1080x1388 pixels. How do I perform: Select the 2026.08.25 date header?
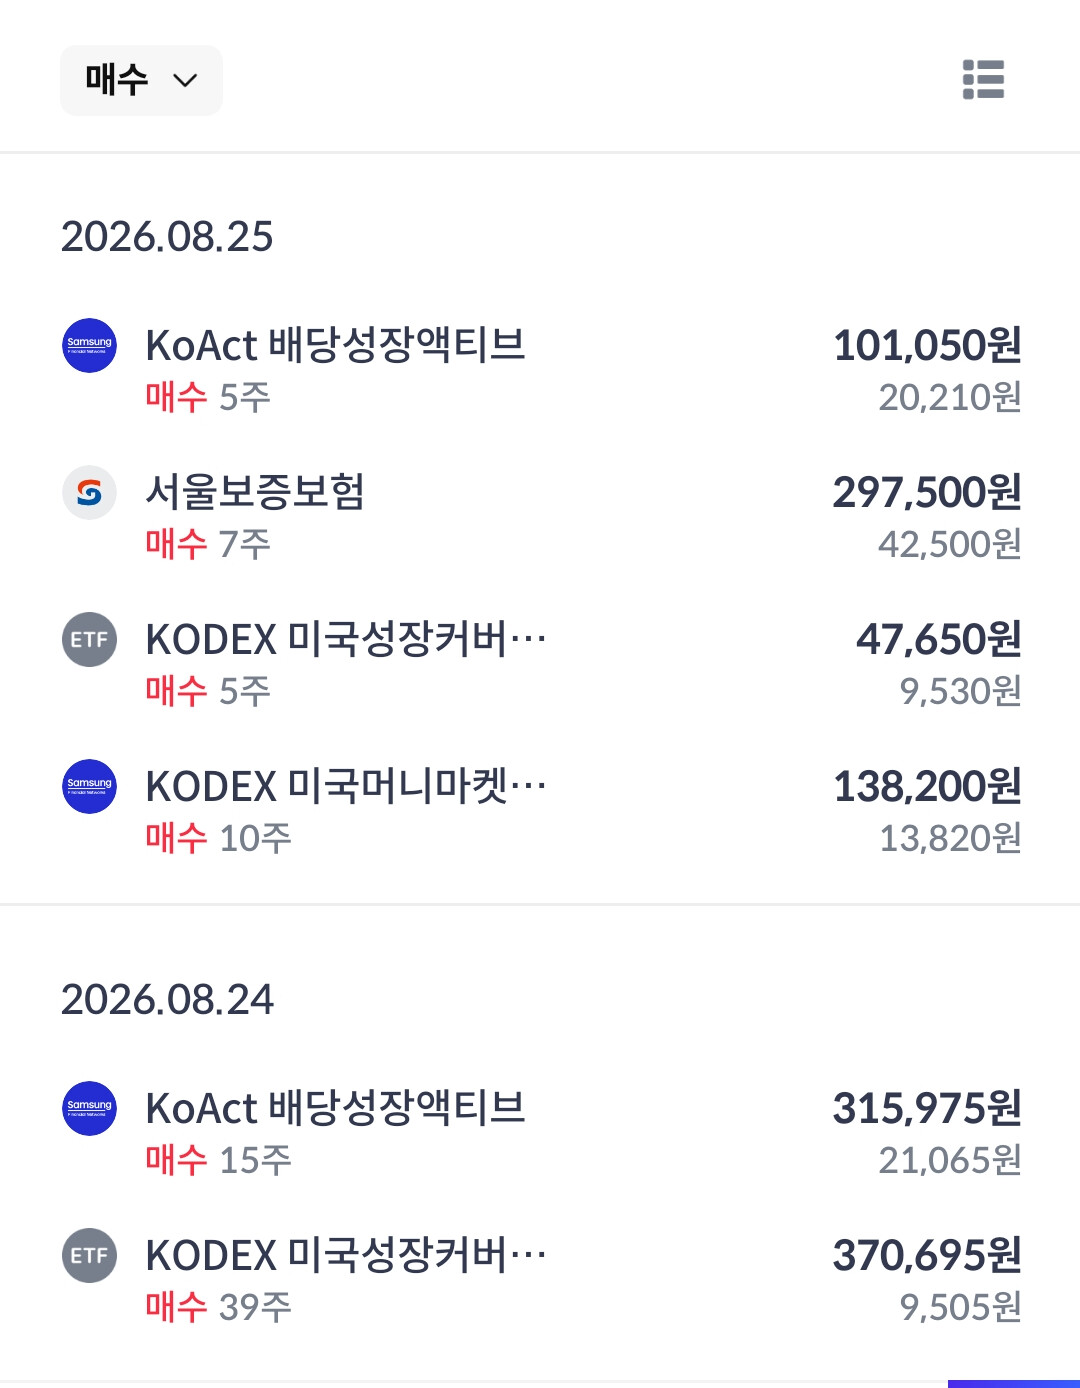pyautogui.click(x=167, y=237)
